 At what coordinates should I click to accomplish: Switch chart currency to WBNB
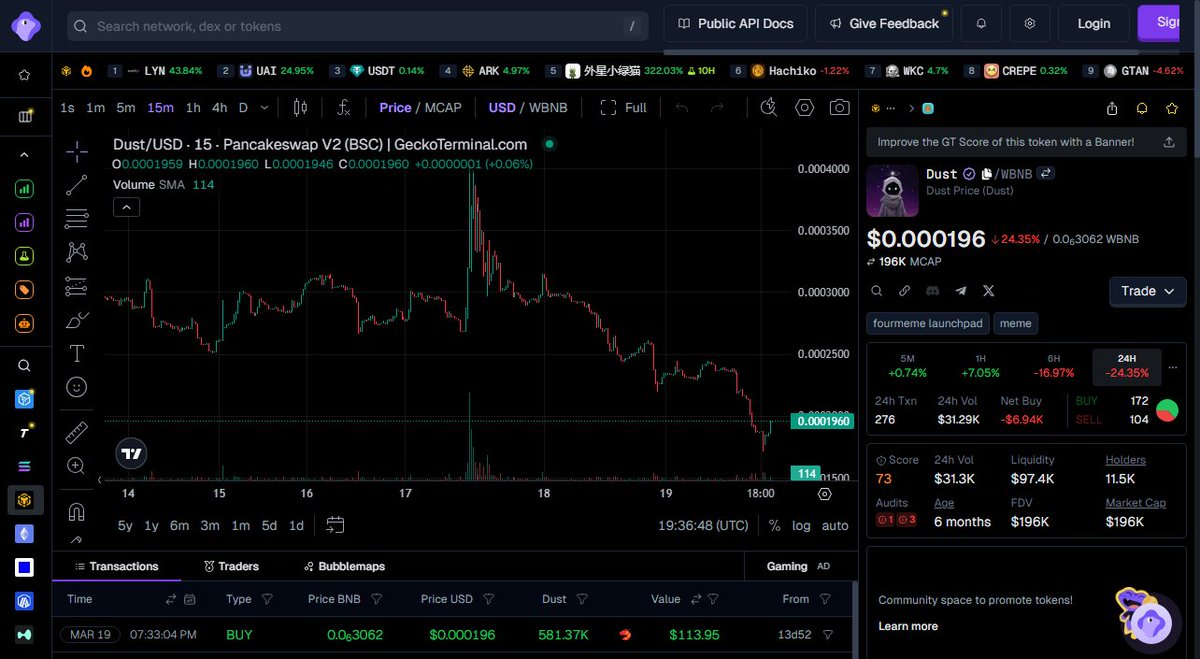548,107
